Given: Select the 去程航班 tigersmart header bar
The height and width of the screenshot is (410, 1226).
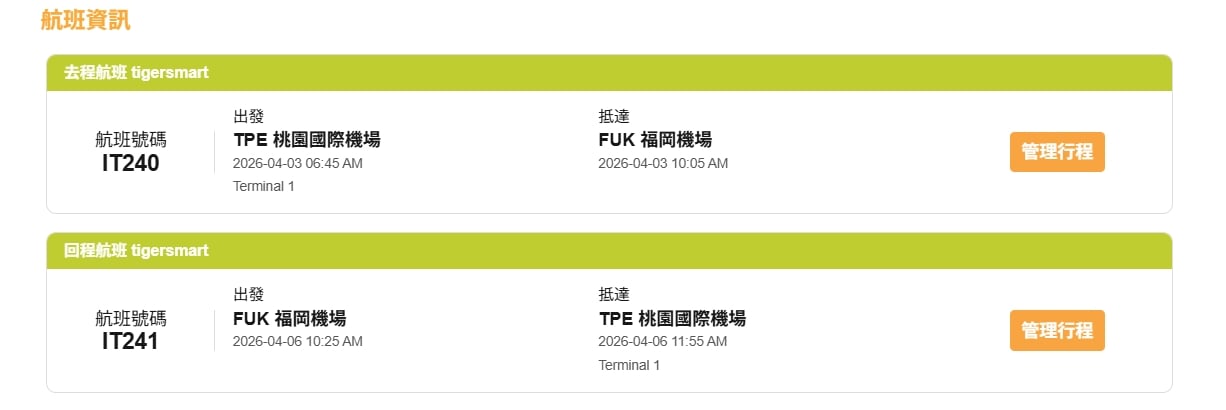Looking at the screenshot, I should 608,73.
